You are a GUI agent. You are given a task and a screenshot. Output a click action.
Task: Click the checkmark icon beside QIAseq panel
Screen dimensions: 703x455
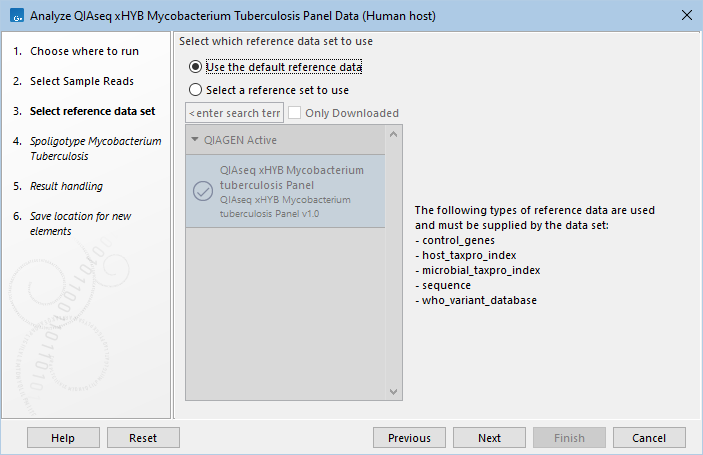tap(202, 191)
